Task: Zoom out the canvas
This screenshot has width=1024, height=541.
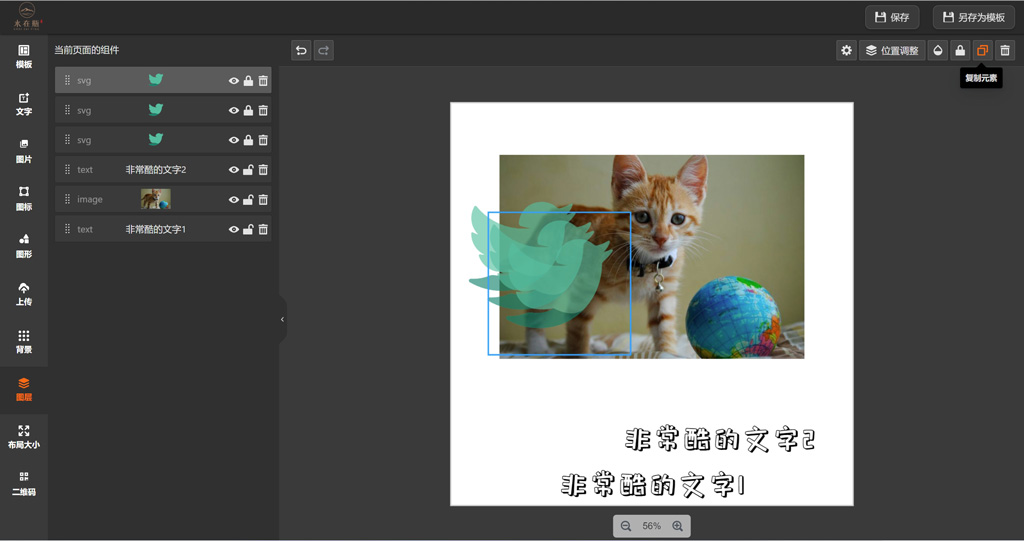Action: tap(626, 526)
